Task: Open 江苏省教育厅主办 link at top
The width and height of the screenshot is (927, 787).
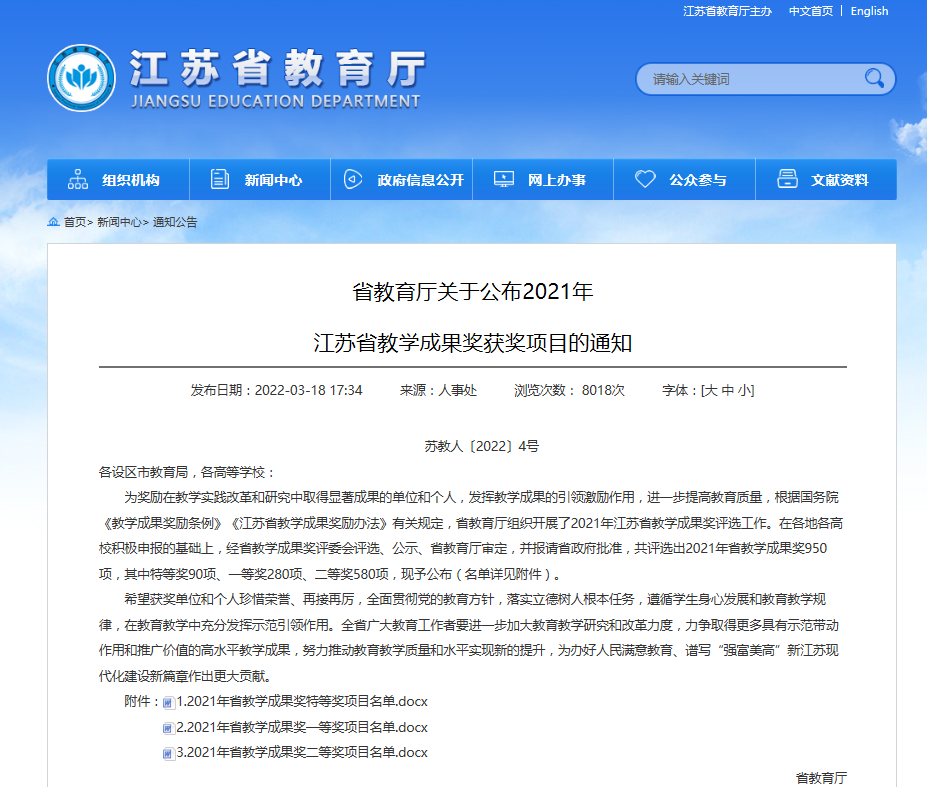Action: [727, 11]
